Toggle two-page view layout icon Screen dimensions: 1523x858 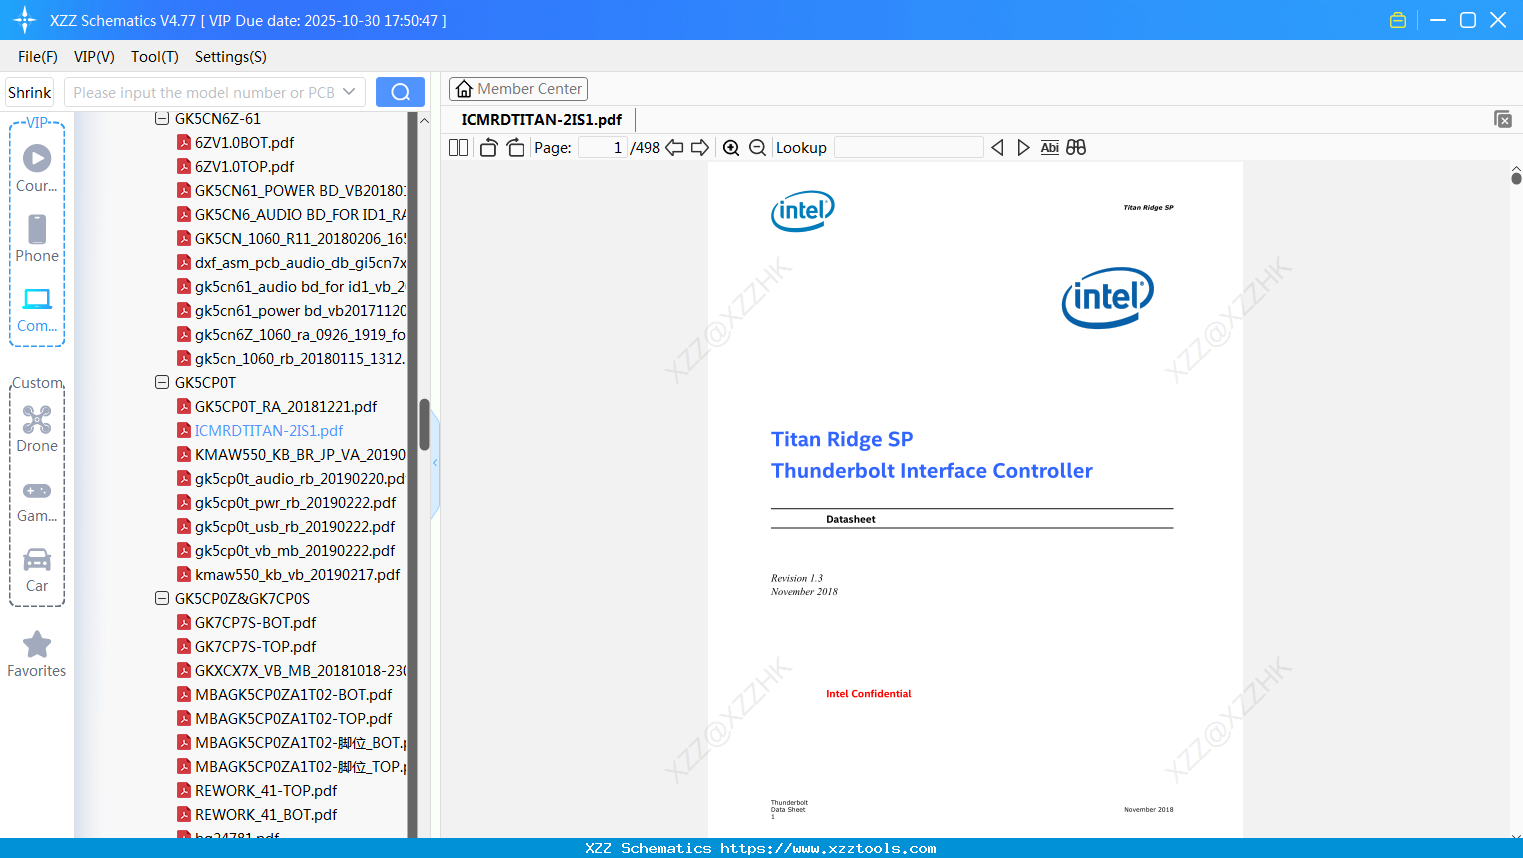[458, 148]
